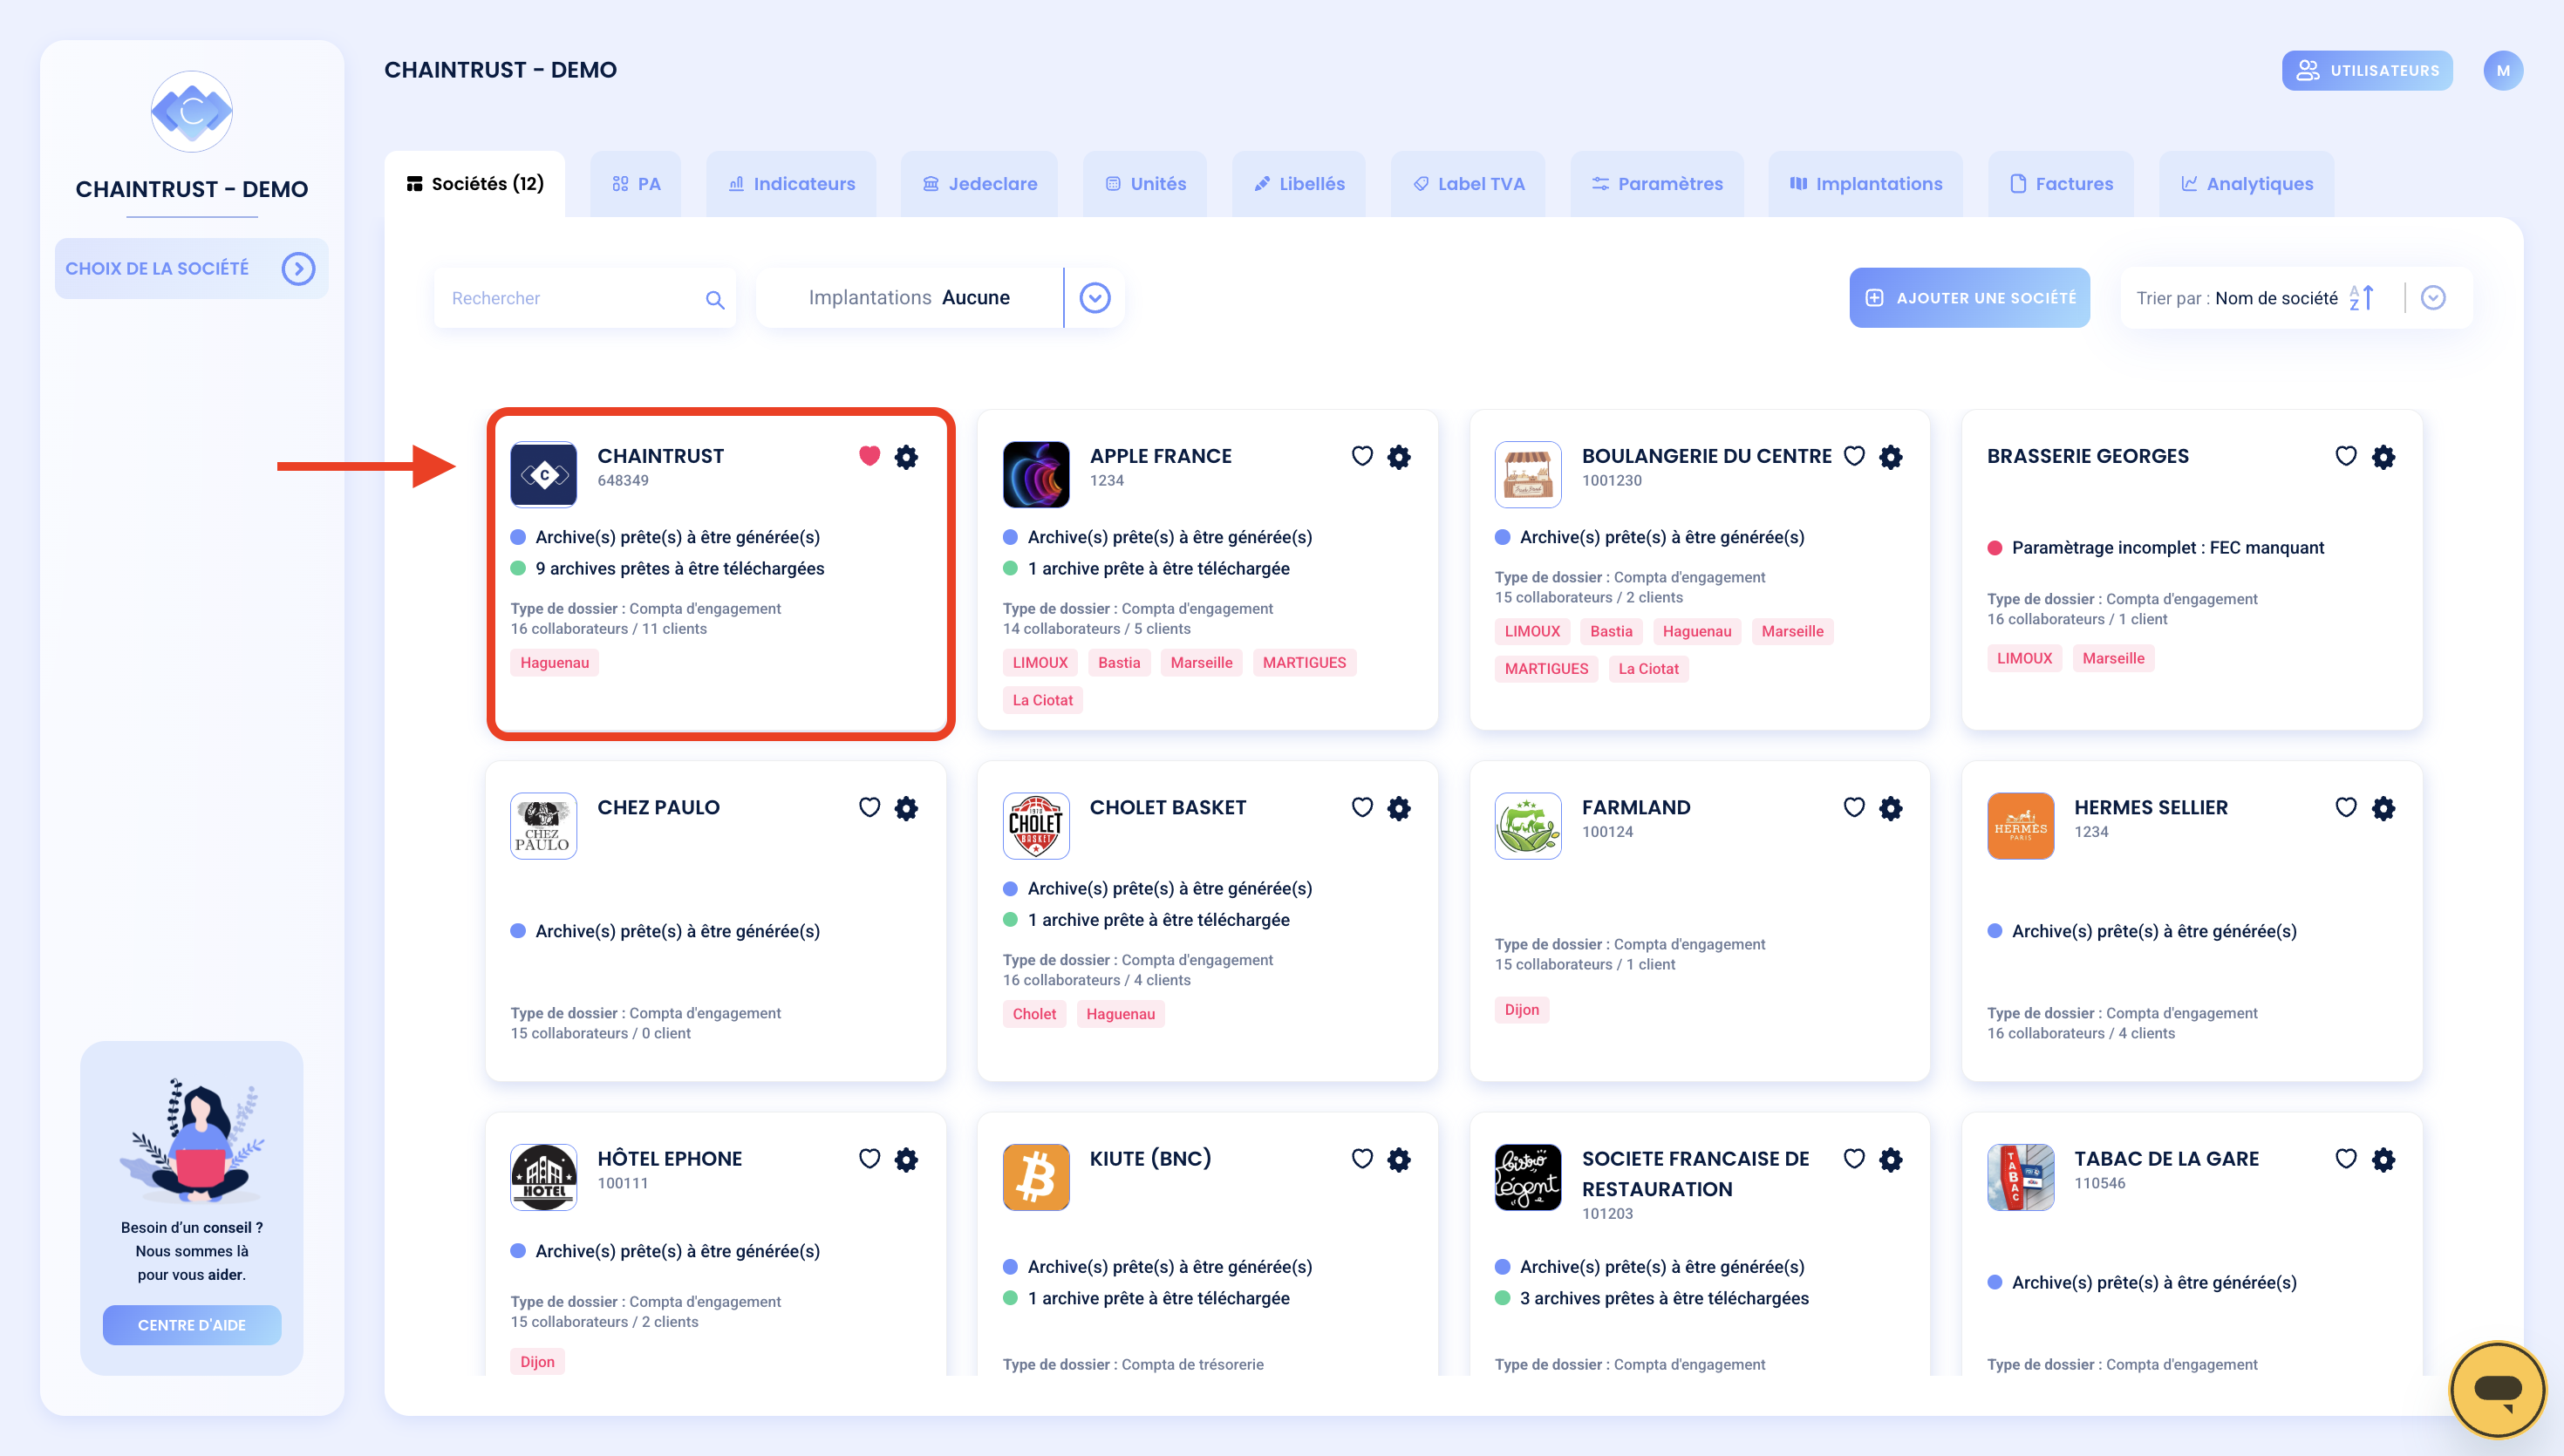2564x1456 pixels.
Task: Open the APPLE FRANCE logo thumbnail
Action: coord(1036,474)
